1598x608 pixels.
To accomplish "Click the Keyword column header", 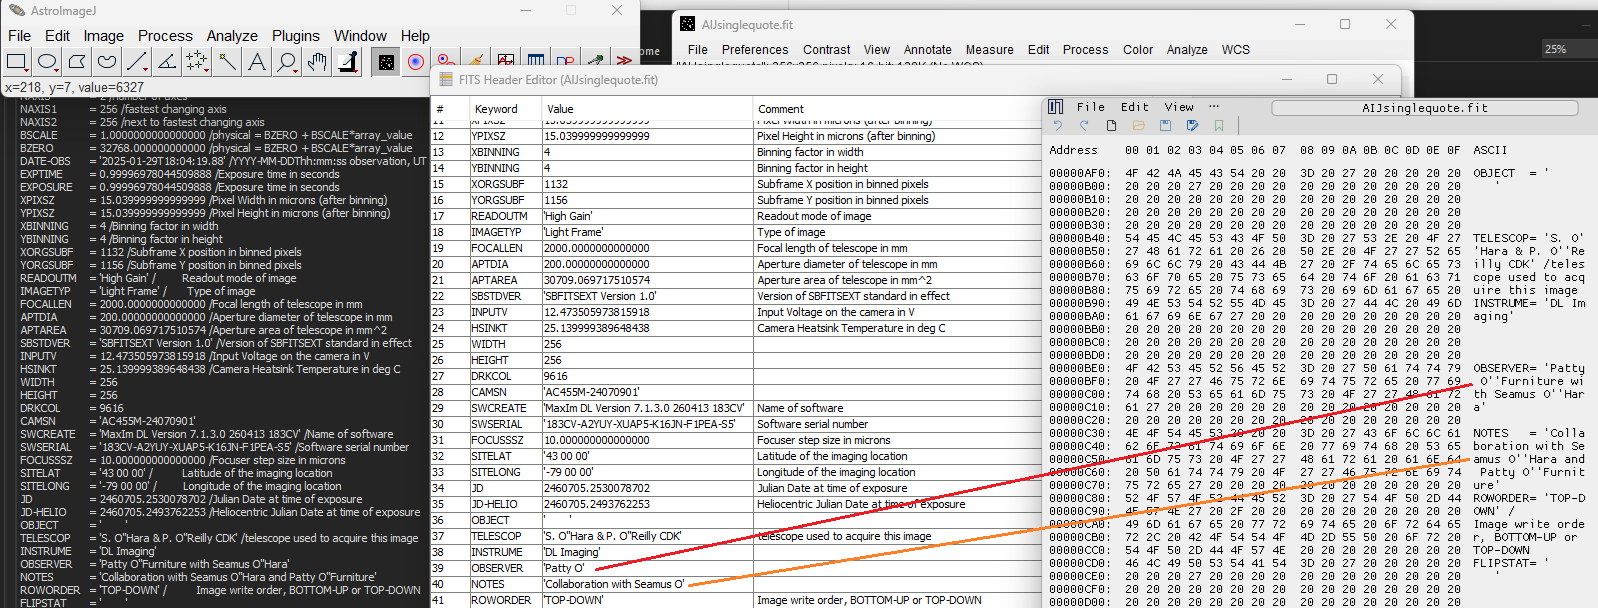I will 496,109.
